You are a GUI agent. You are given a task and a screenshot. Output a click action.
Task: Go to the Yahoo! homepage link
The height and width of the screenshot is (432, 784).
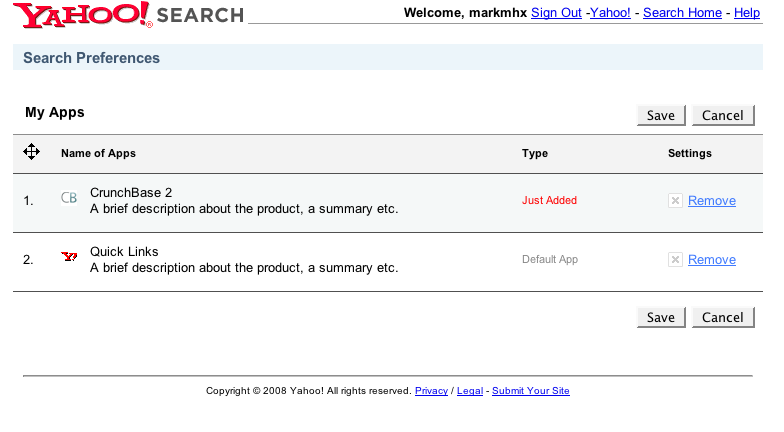point(610,13)
